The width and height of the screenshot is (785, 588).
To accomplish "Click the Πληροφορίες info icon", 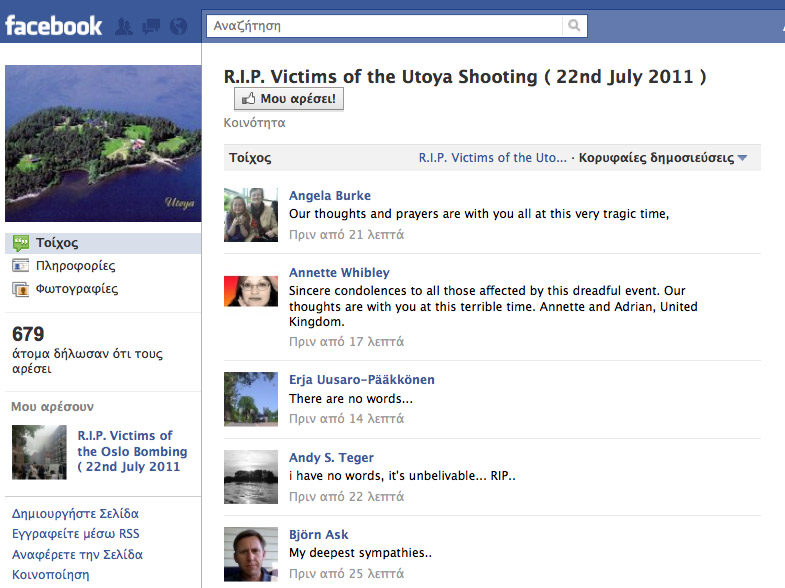I will (x=21, y=266).
